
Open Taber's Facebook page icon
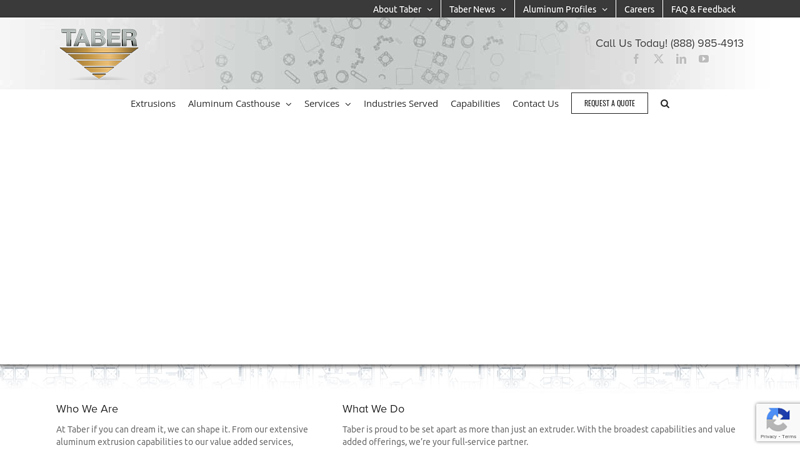636,59
